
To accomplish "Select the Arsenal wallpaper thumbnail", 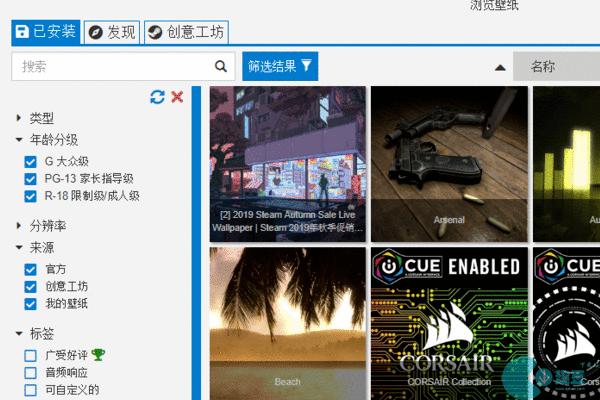I will pos(449,163).
